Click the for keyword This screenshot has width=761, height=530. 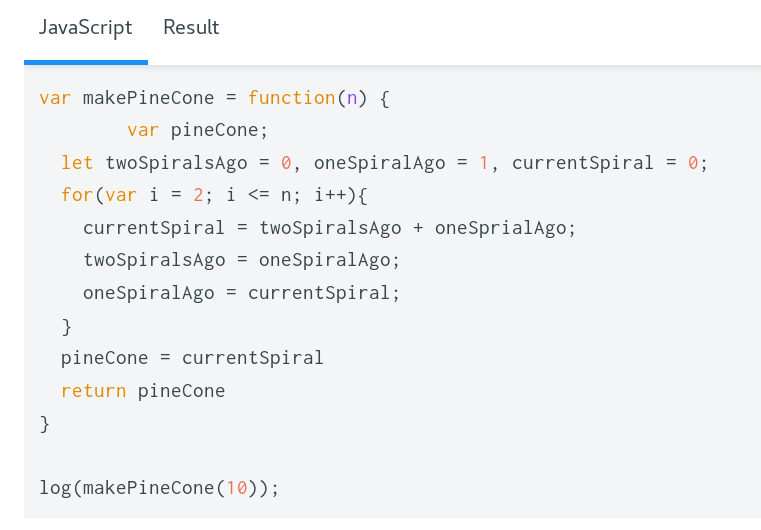(x=77, y=195)
